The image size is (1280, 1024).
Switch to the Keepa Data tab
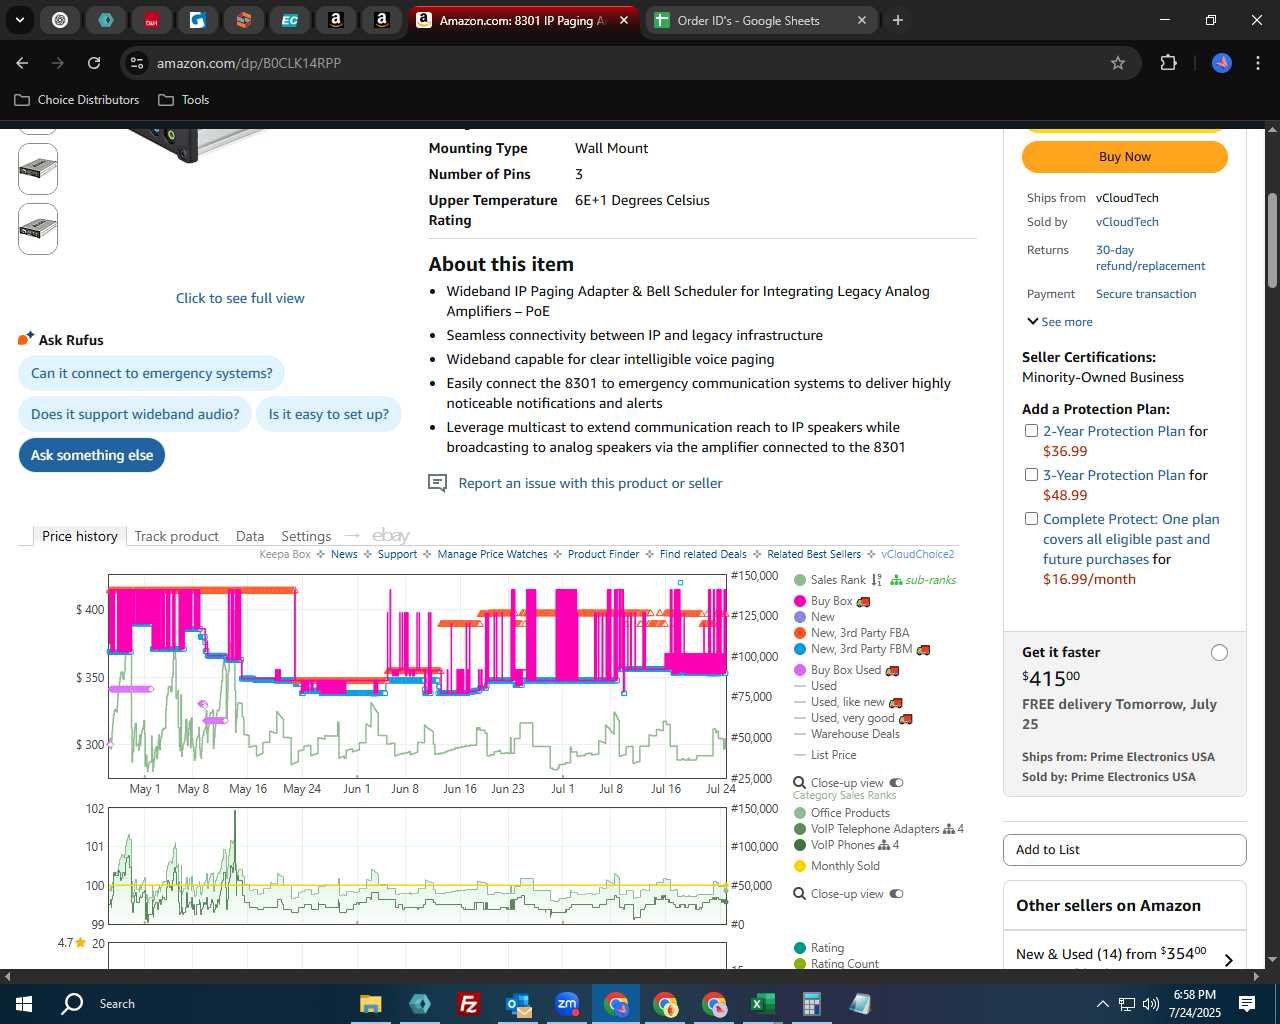pos(250,536)
